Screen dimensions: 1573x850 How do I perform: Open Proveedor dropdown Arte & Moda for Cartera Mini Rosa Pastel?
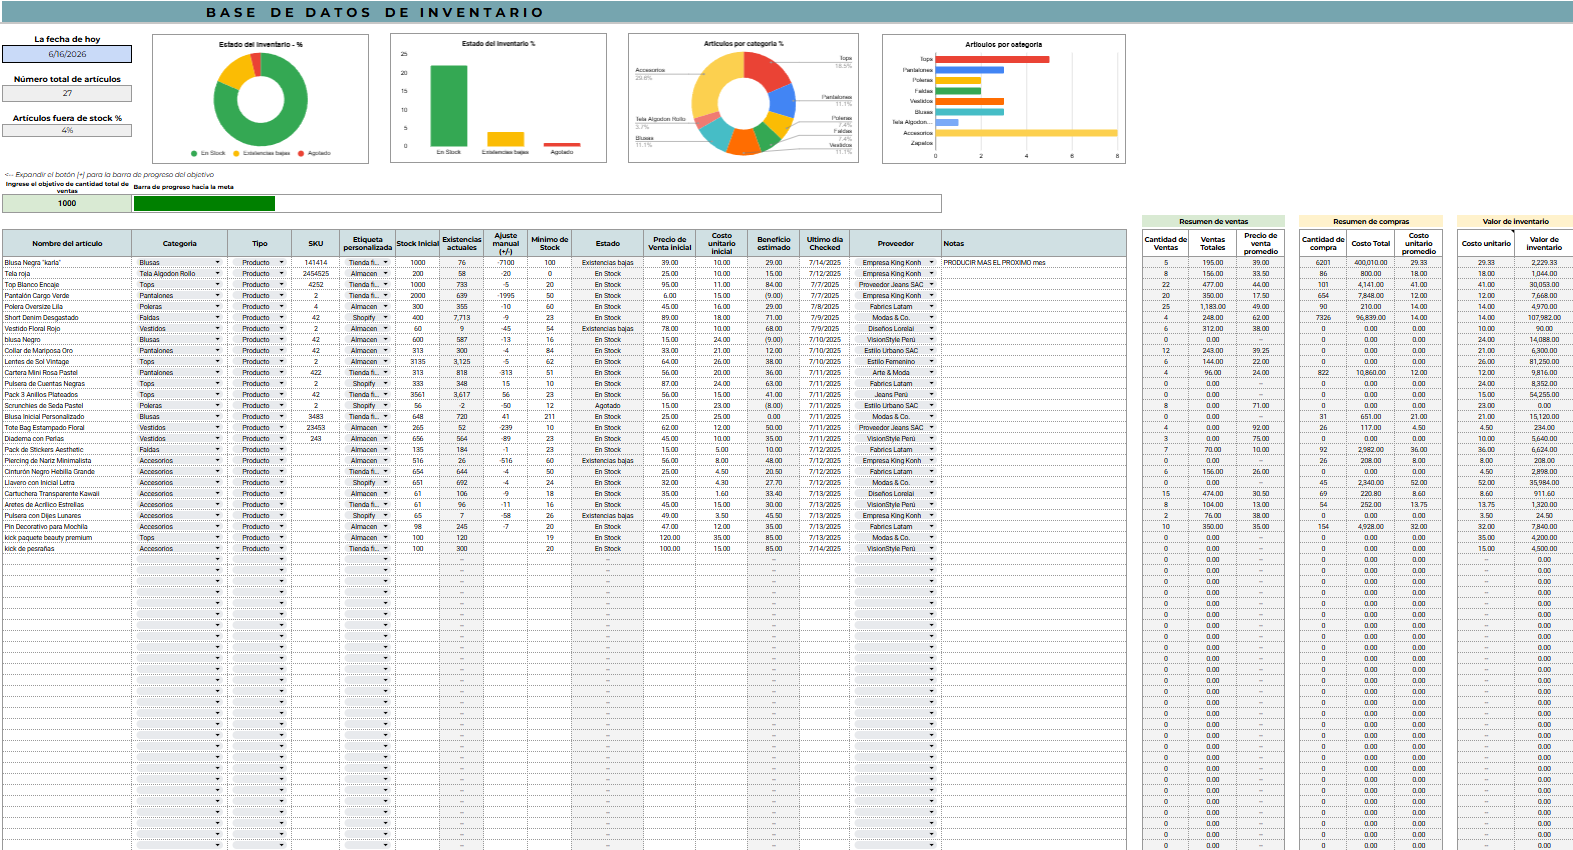(931, 372)
